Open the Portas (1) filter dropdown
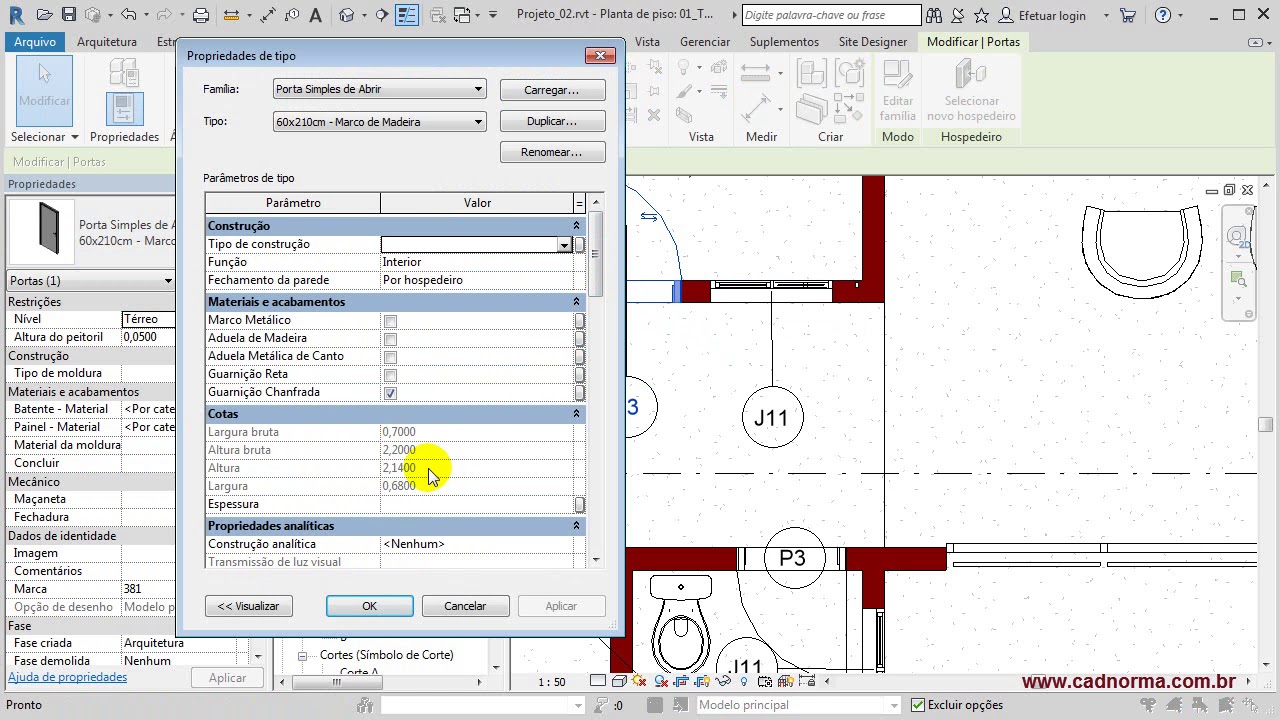 coord(91,281)
